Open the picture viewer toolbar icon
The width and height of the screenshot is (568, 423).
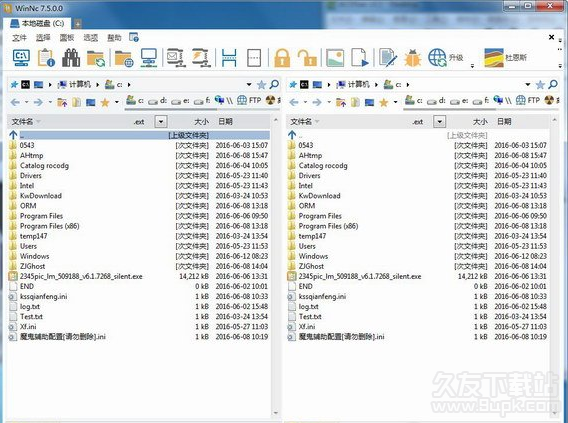click(x=335, y=58)
